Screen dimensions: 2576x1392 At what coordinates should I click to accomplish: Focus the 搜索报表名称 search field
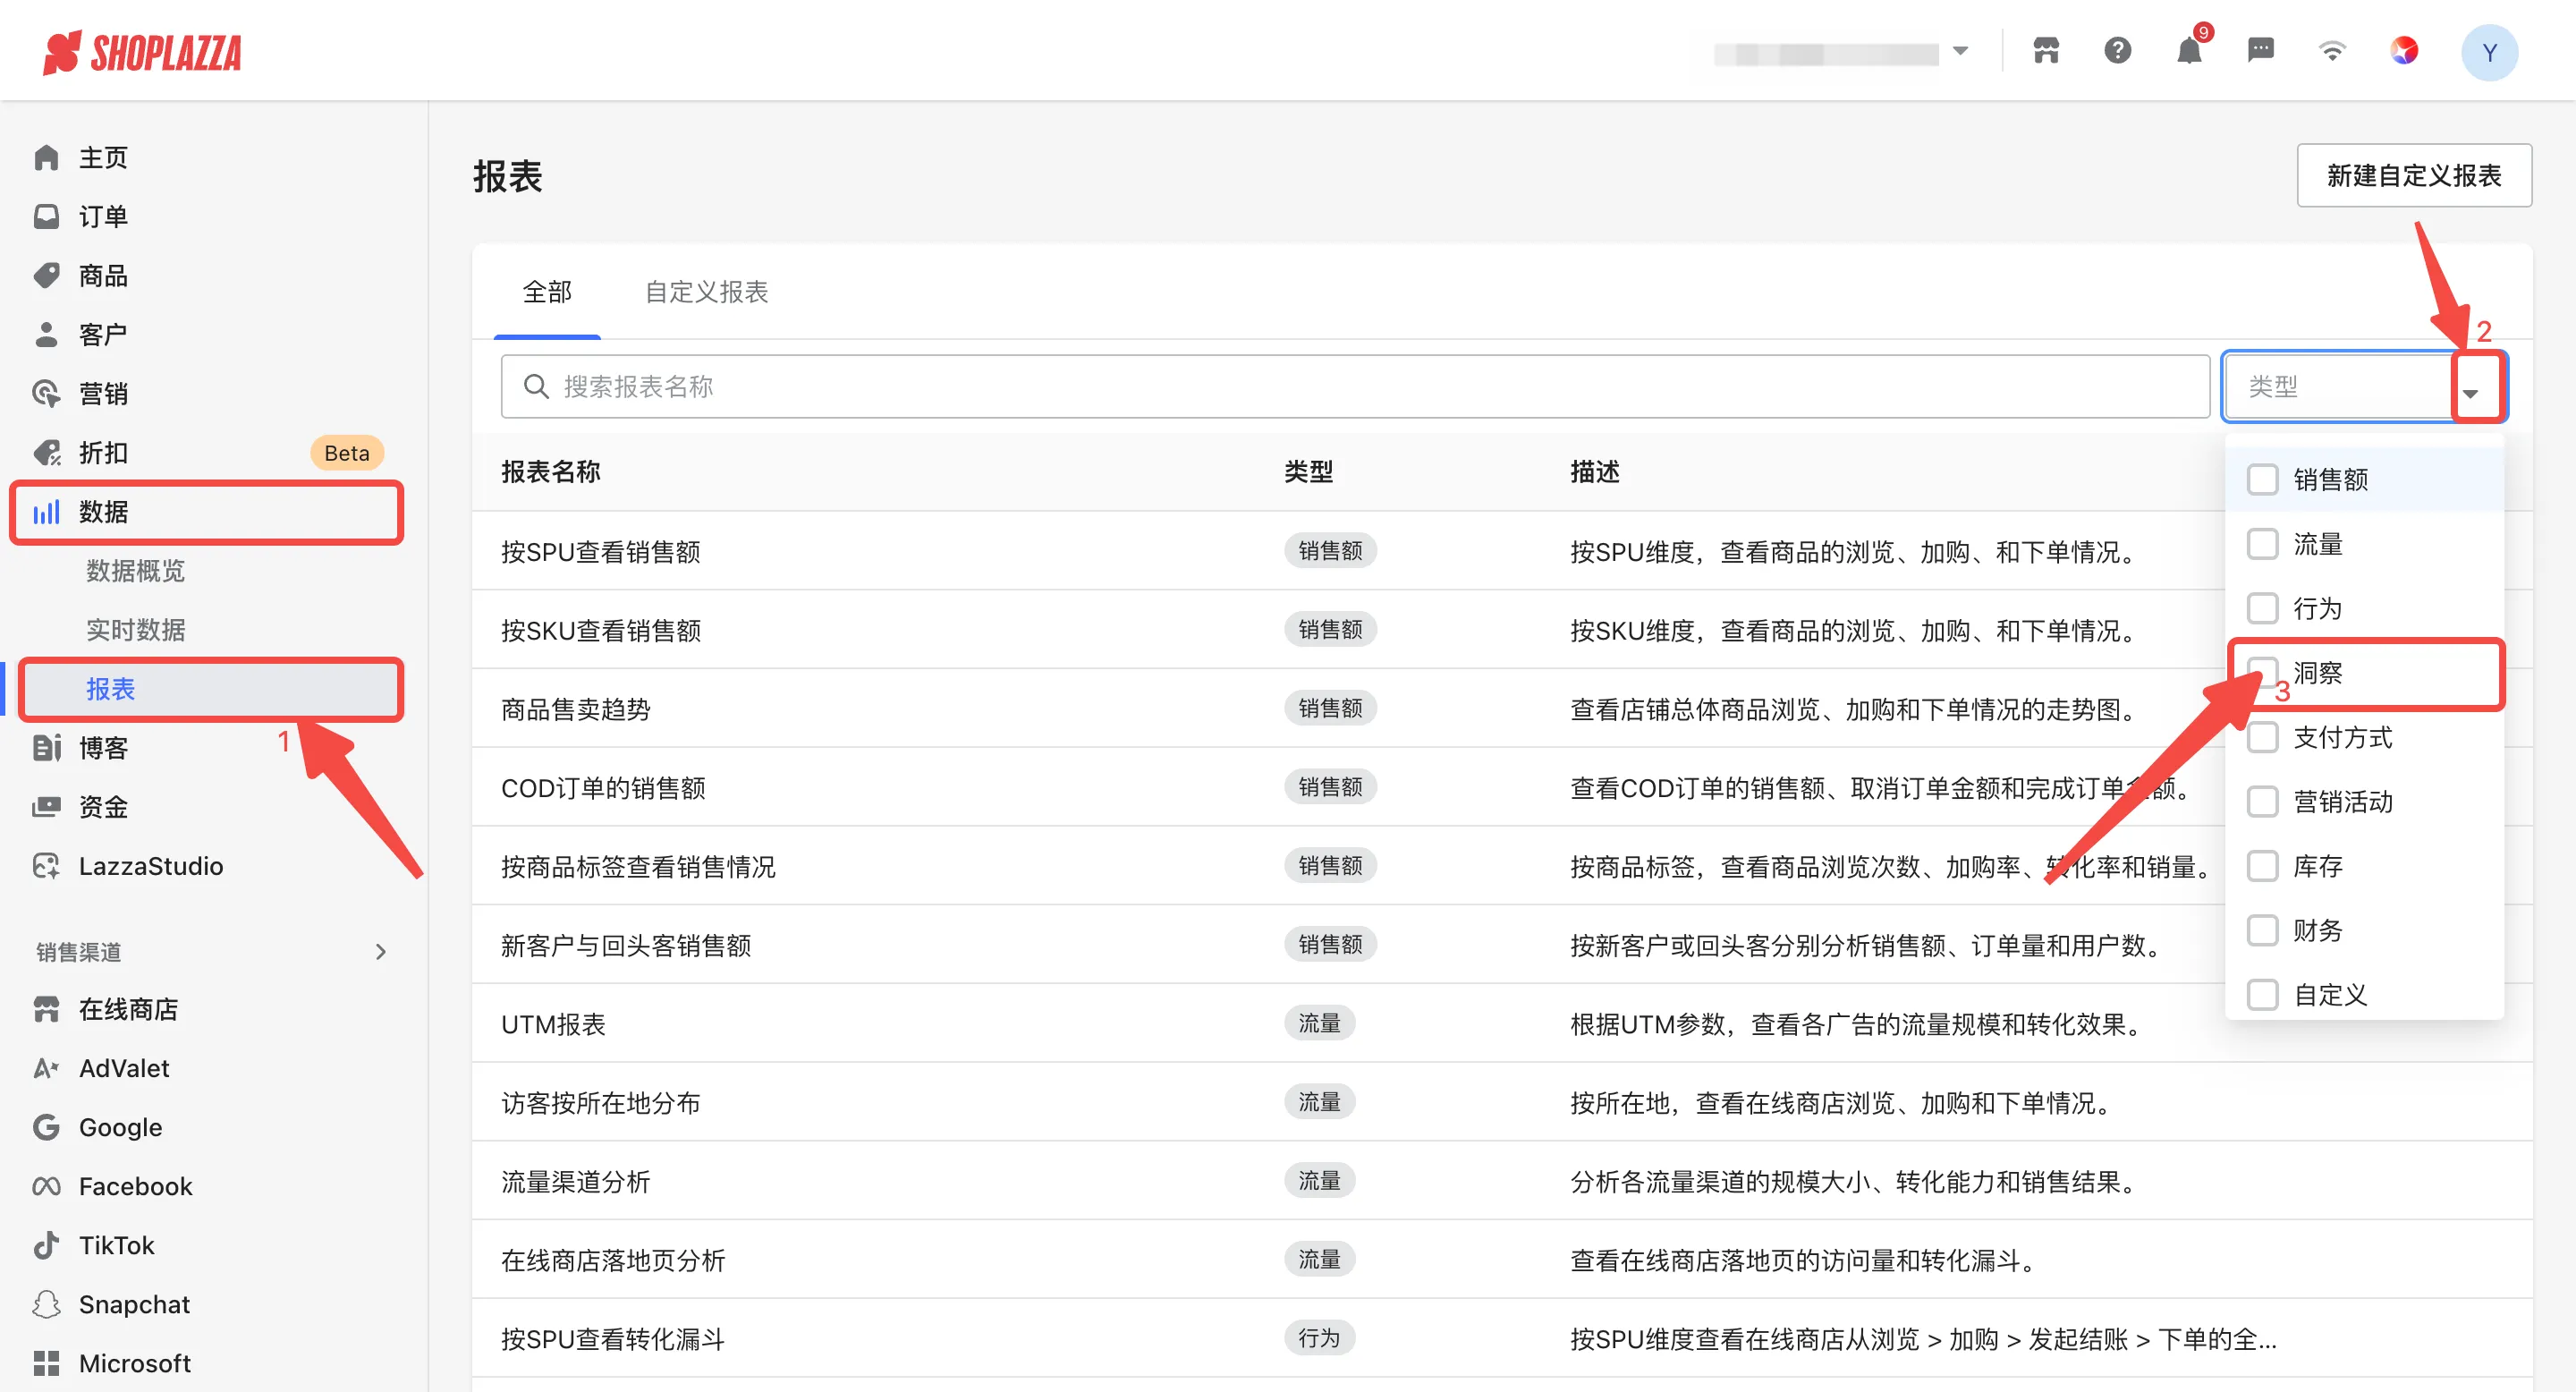1355,387
